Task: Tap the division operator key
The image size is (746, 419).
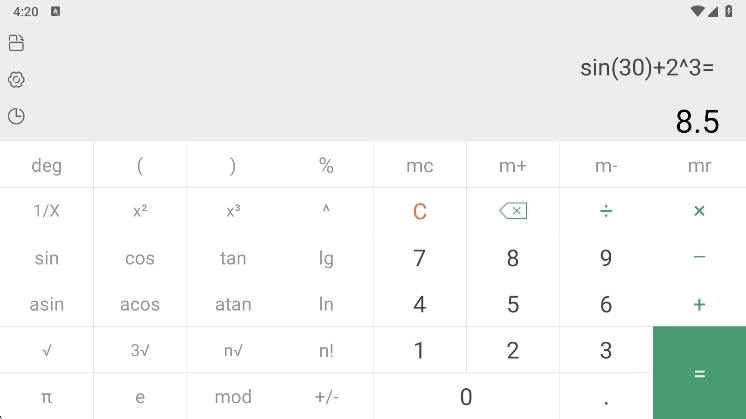Action: [x=606, y=211]
